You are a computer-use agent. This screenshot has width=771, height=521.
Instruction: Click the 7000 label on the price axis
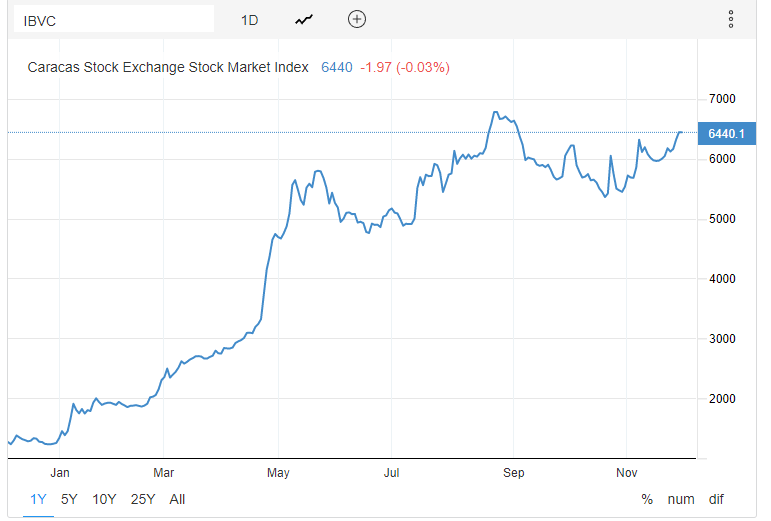click(x=721, y=99)
